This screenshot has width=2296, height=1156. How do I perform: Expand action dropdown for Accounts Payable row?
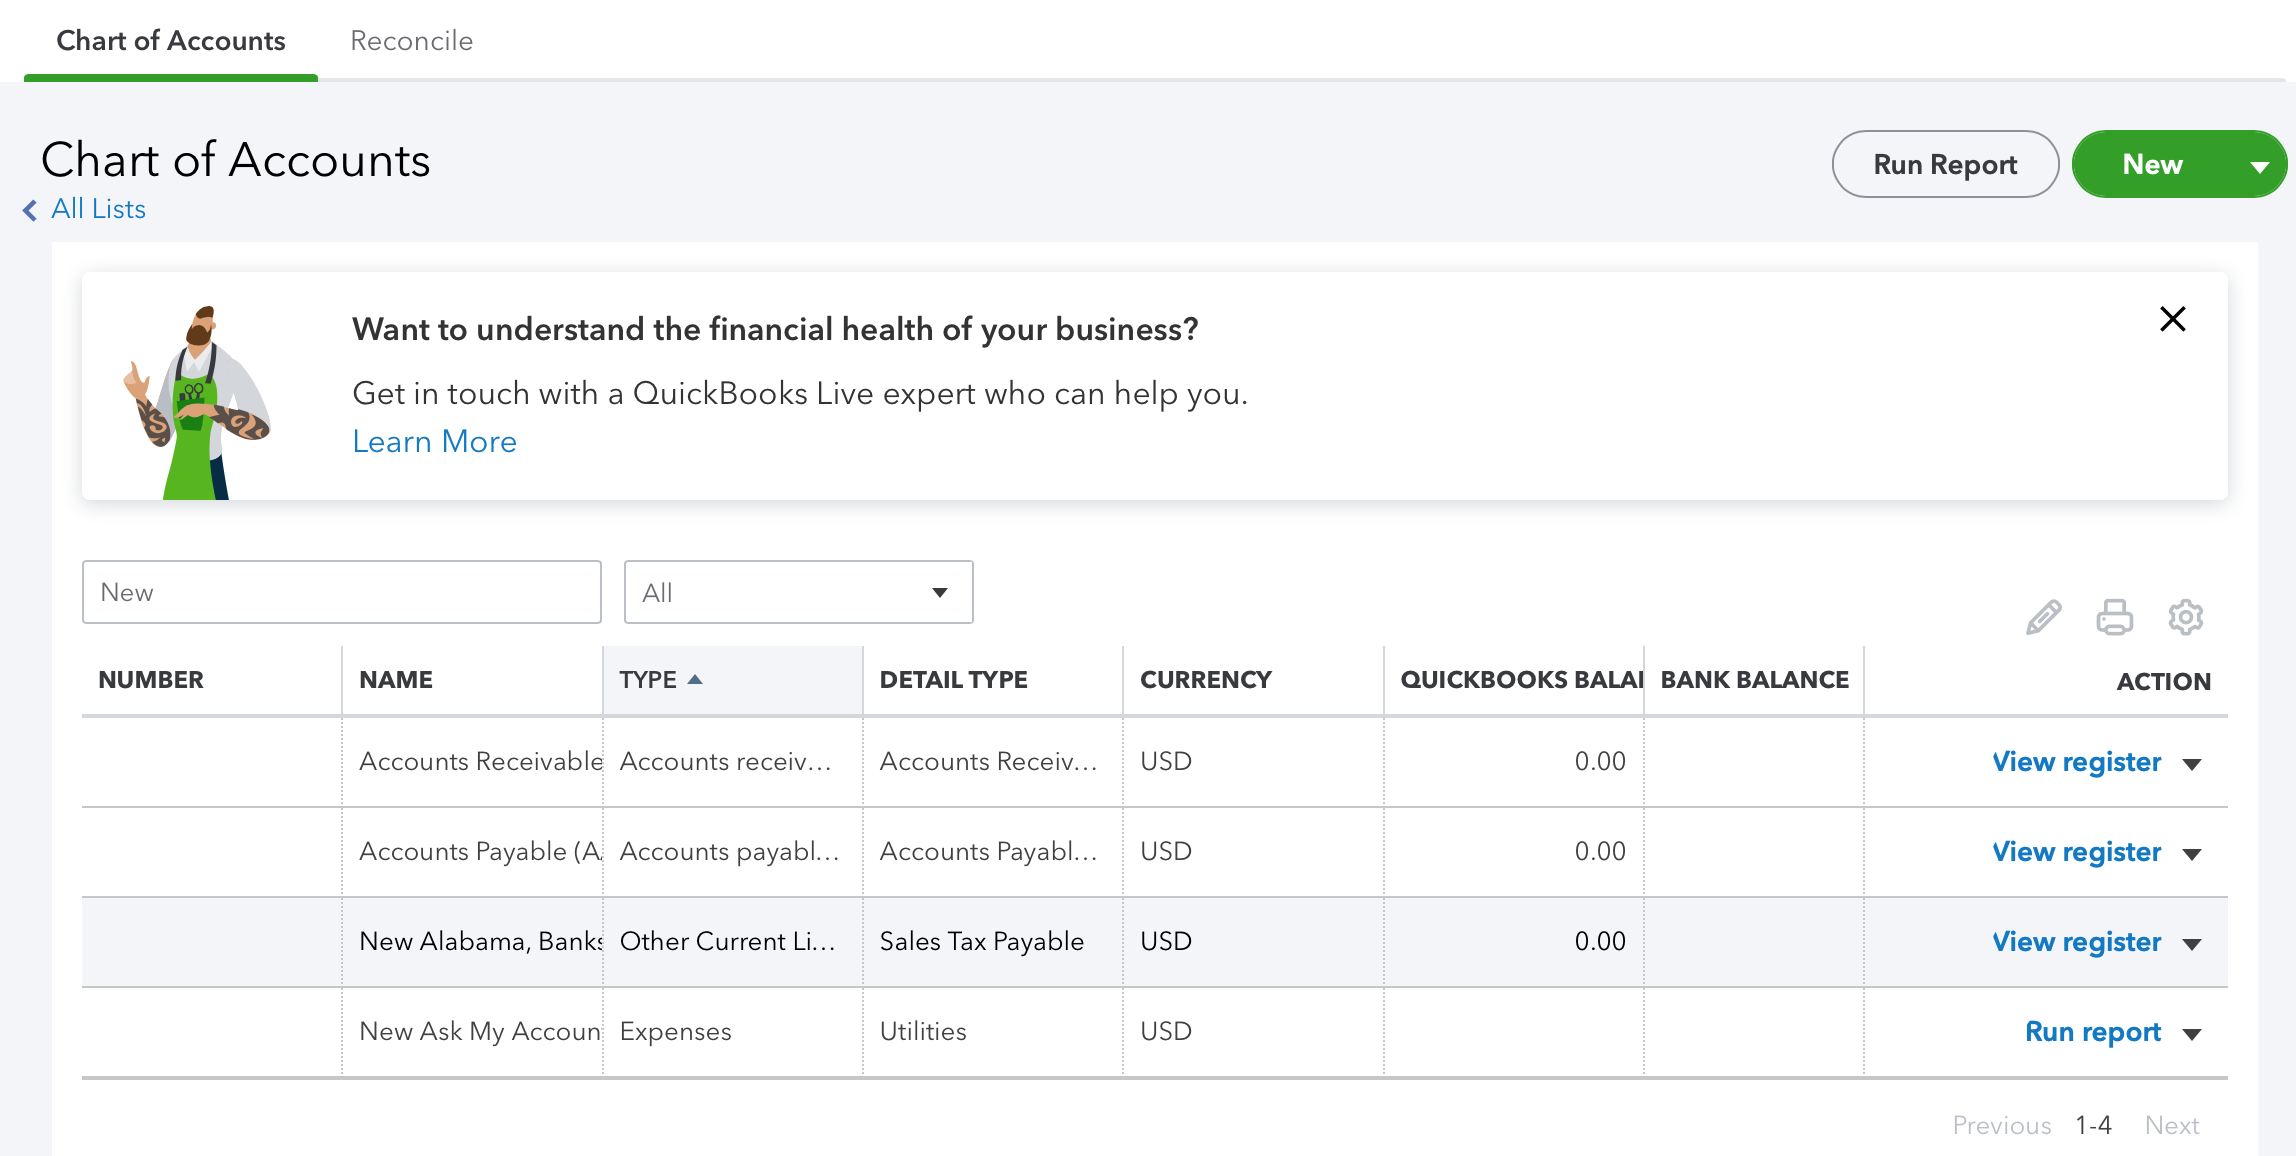2192,854
